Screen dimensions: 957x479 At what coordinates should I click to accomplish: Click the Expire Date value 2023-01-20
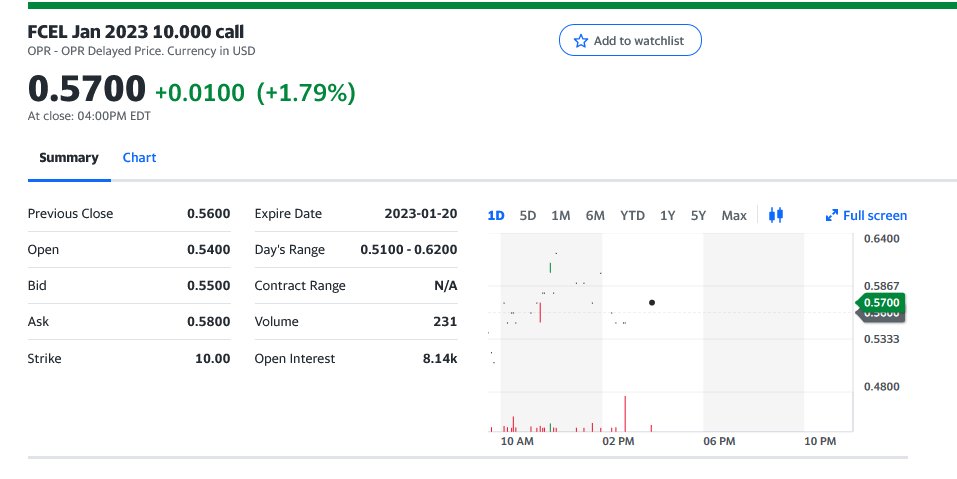pos(421,214)
